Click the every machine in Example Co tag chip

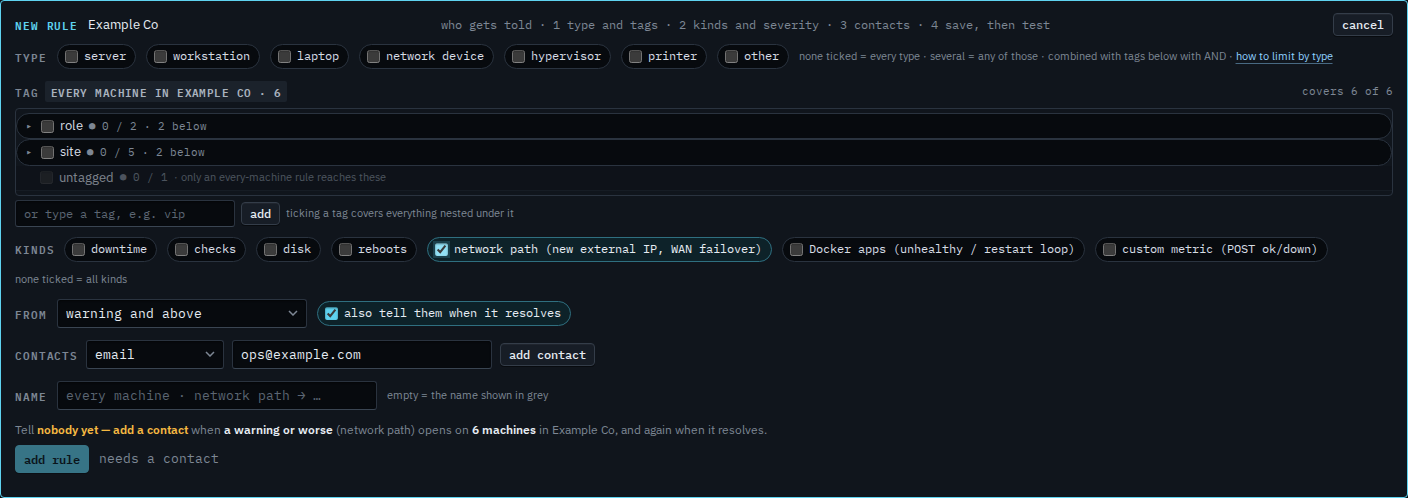[x=166, y=92]
